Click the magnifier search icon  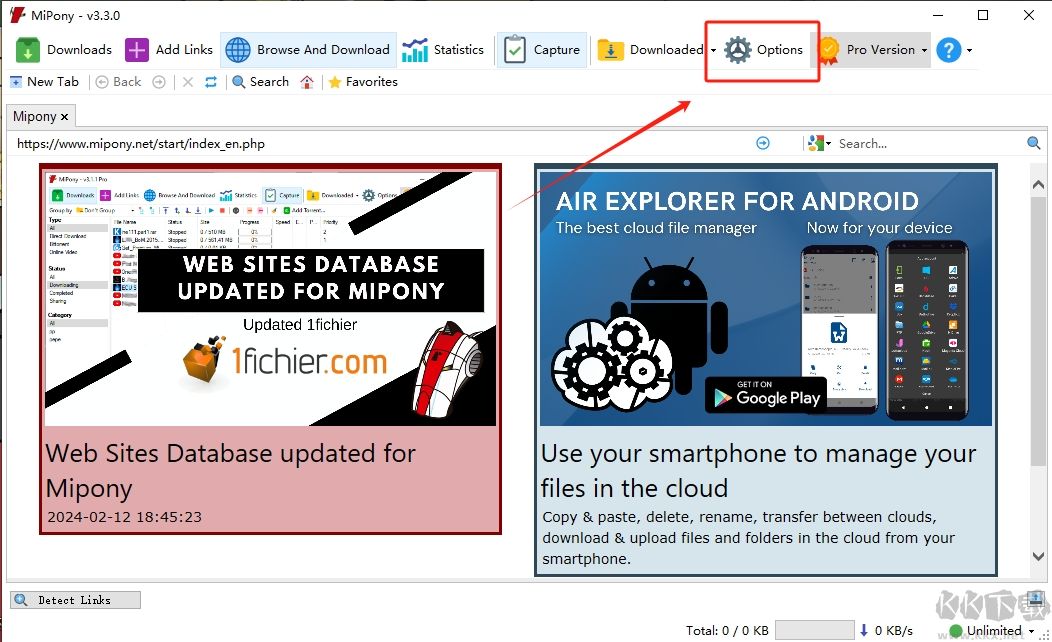(x=1033, y=143)
